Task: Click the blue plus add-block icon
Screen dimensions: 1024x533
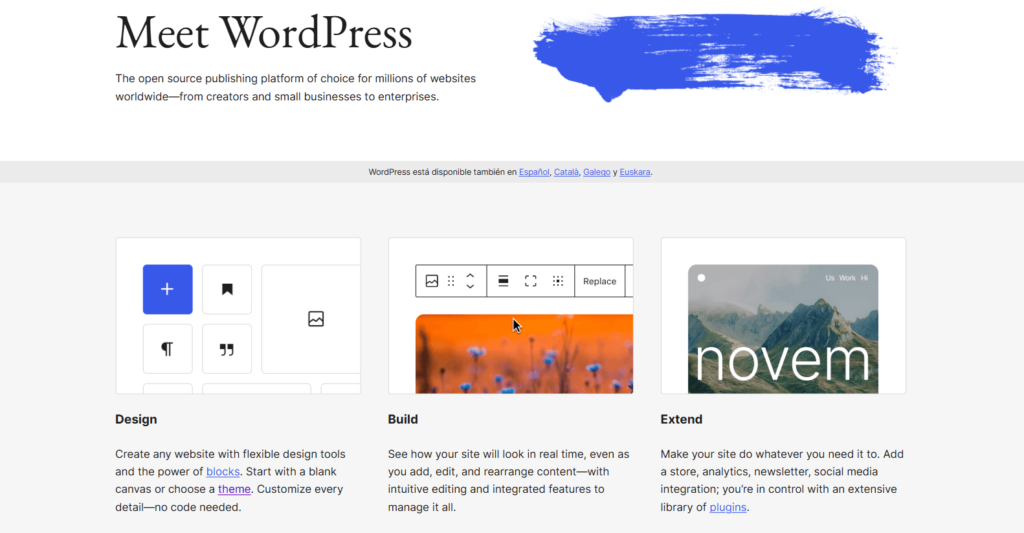Action: click(168, 289)
